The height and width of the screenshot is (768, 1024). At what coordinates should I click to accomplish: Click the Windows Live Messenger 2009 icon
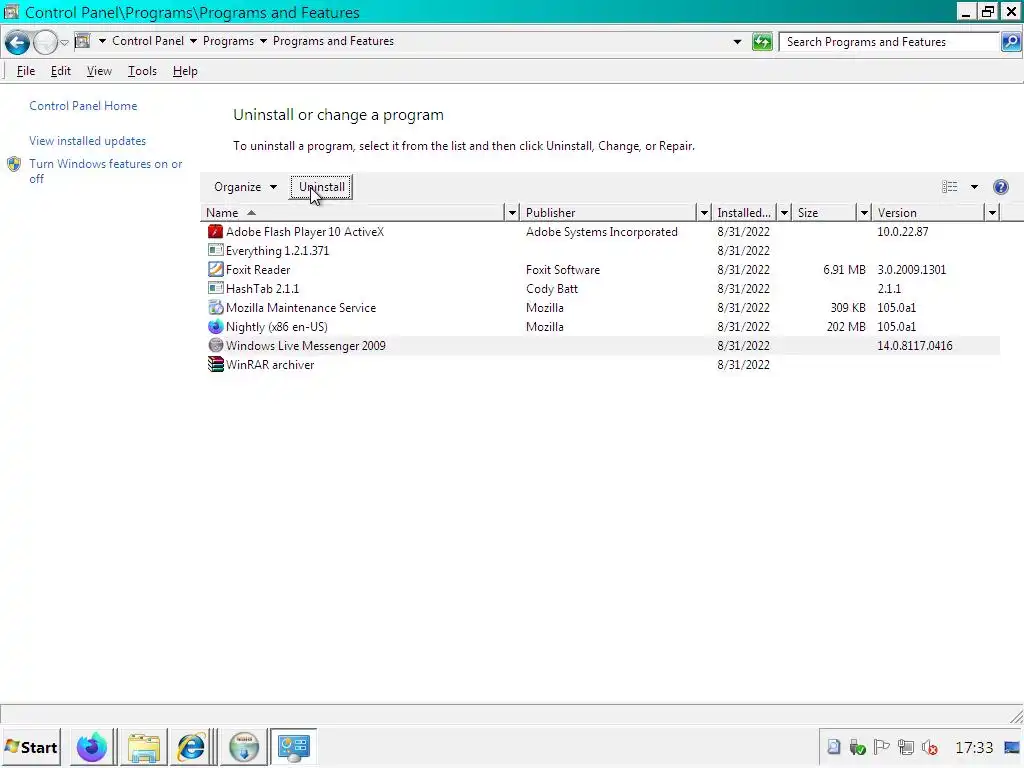[x=215, y=345]
